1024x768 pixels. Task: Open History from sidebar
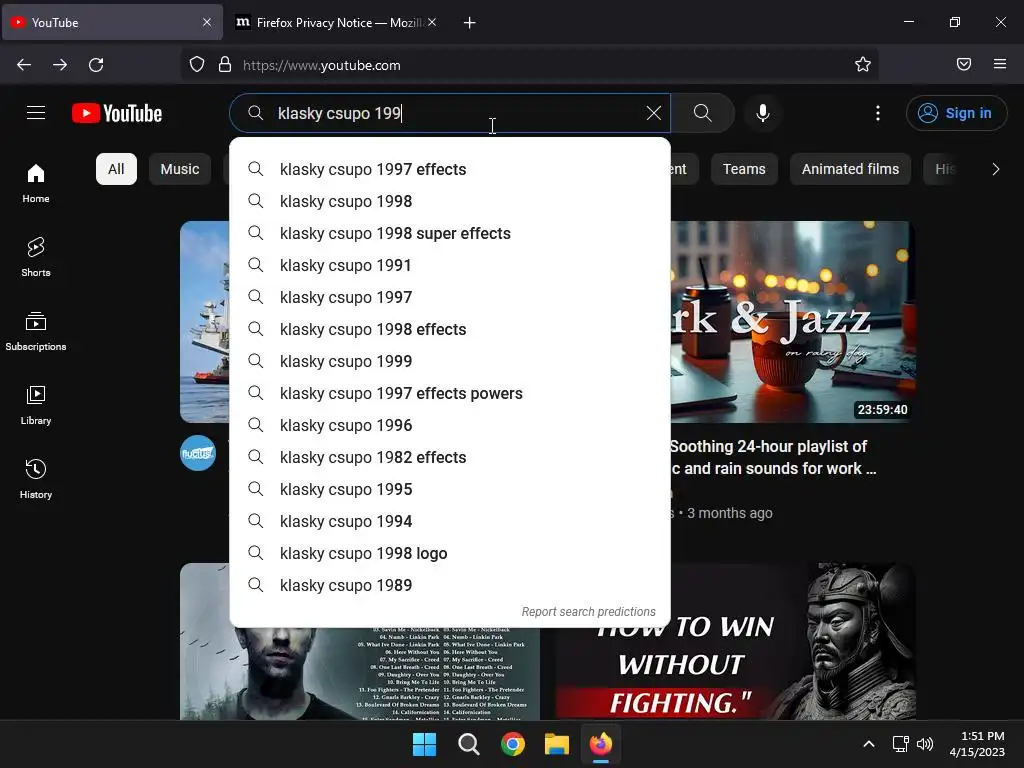(x=36, y=479)
